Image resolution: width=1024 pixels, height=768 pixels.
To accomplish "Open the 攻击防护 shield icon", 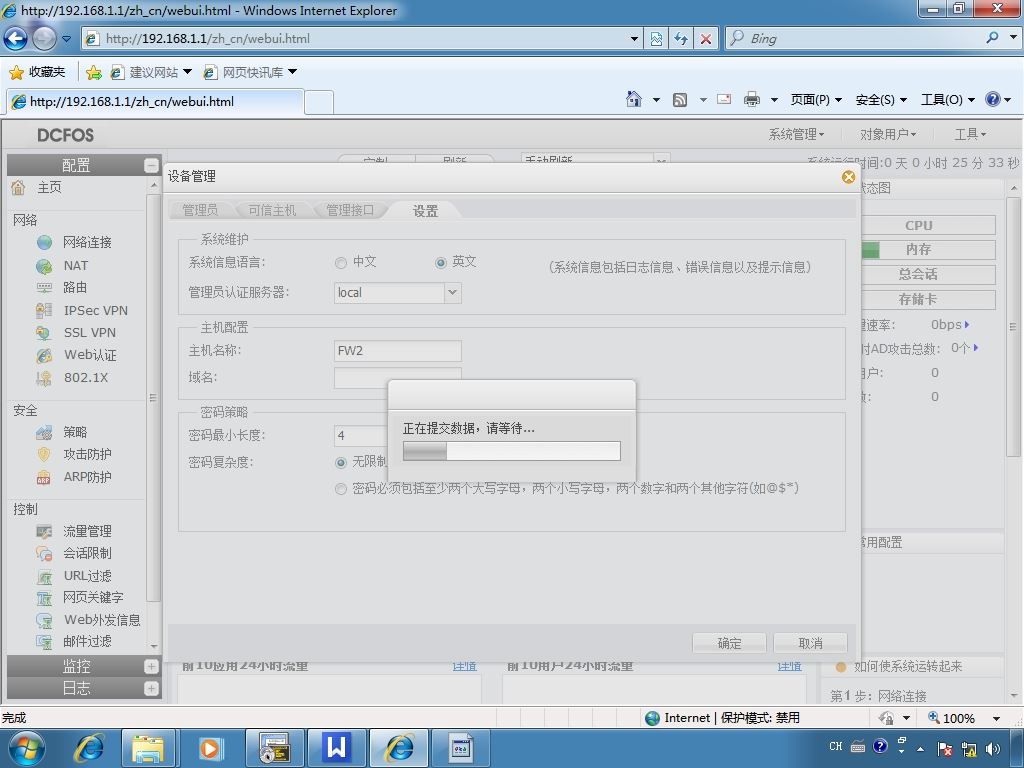I will [44, 455].
